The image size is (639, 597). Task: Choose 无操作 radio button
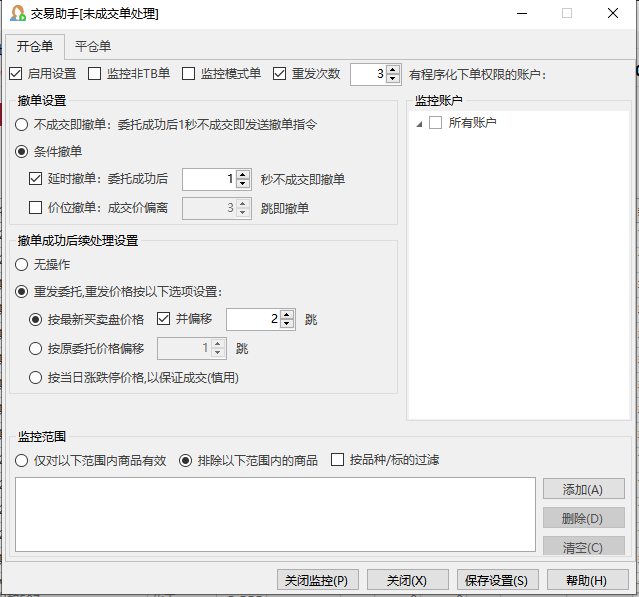(x=21, y=264)
